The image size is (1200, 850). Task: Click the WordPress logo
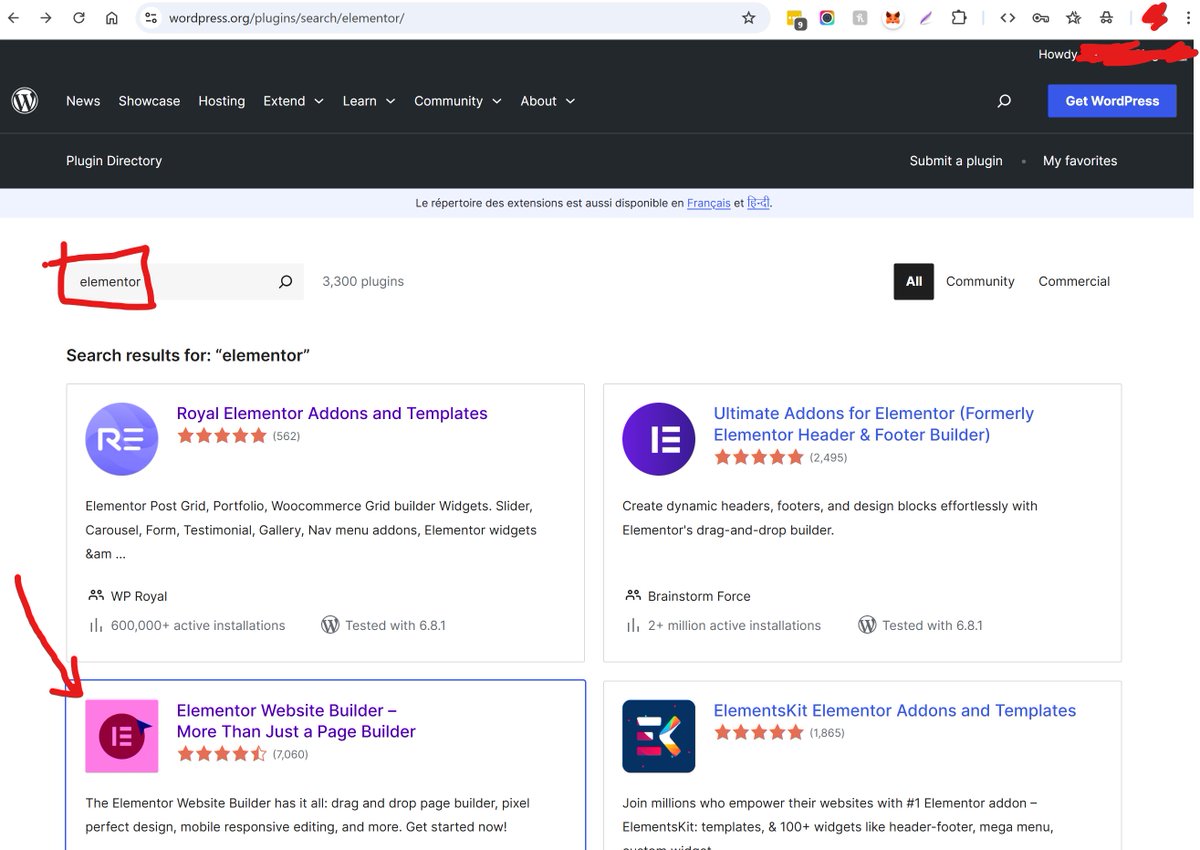25,101
